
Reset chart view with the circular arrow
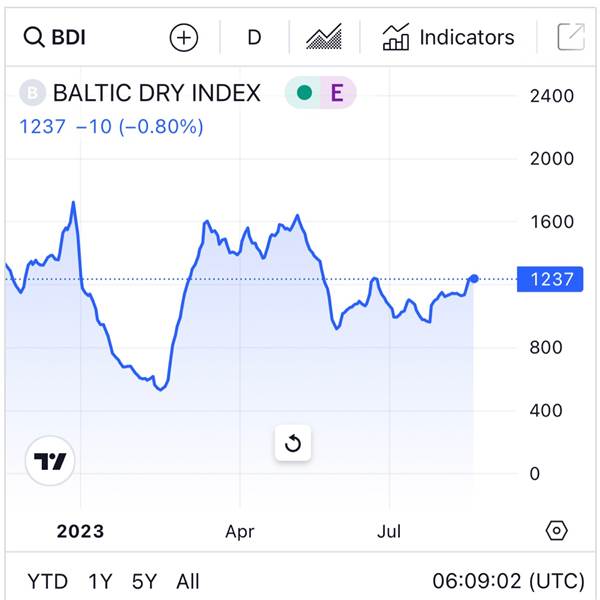point(293,443)
